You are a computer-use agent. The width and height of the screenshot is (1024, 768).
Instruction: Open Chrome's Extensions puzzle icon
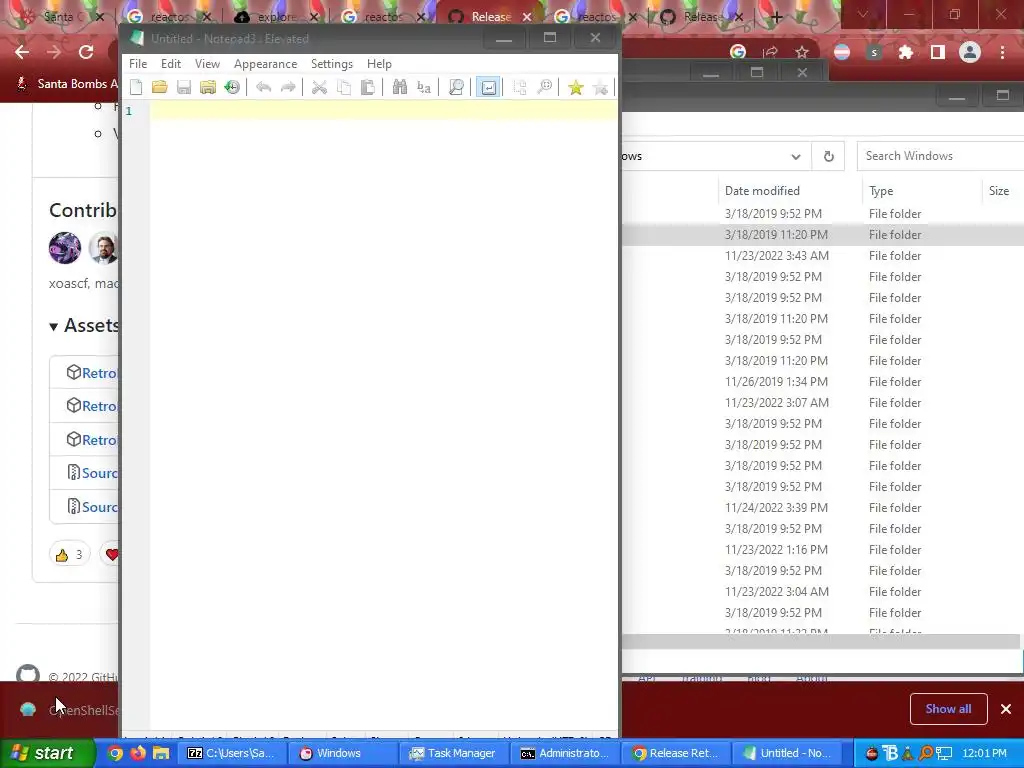[x=905, y=52]
